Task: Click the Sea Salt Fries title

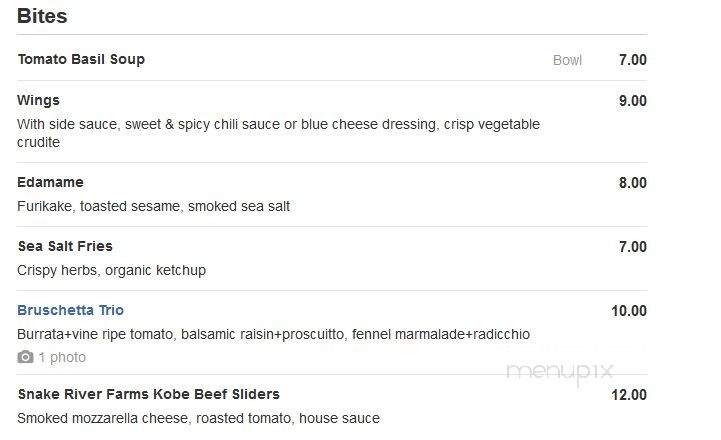Action: 65,246
